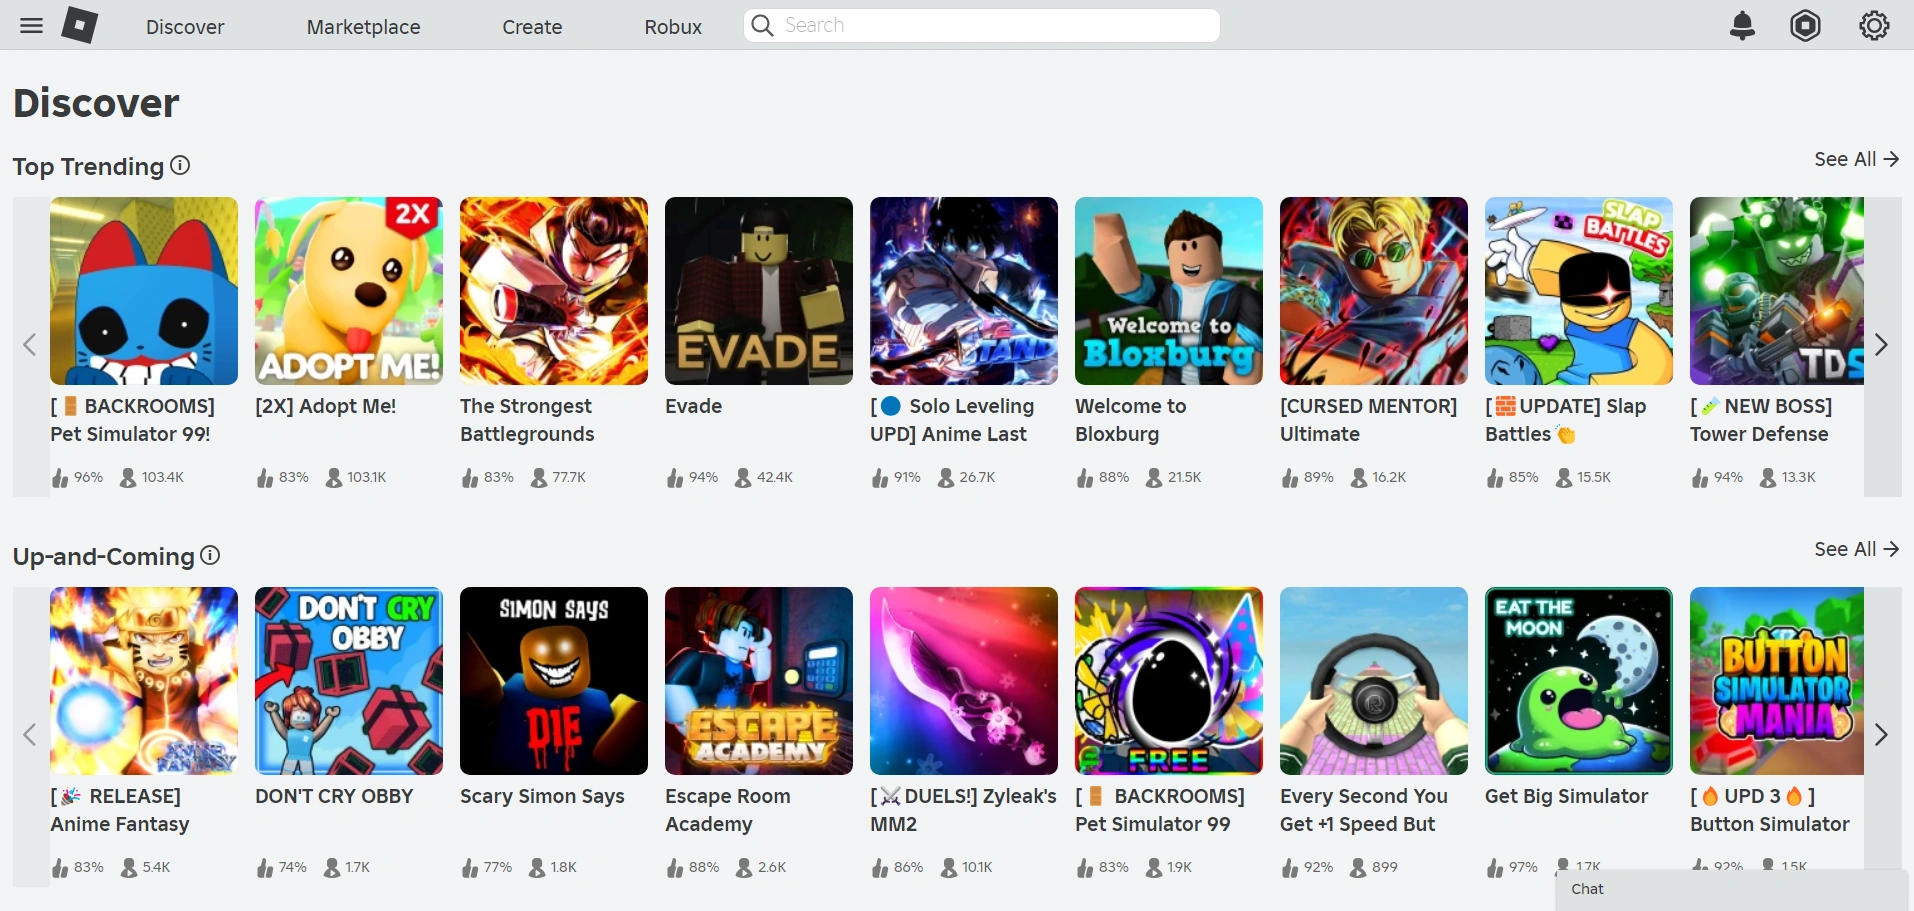See all Top Trending experiences
The height and width of the screenshot is (911, 1914).
(1856, 159)
